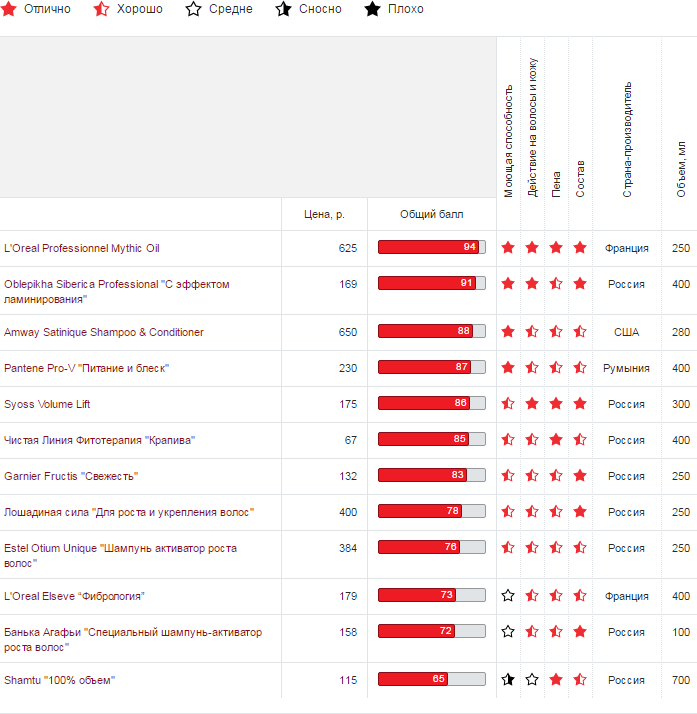
Task: Click country 'Румыния' in Pantene row
Action: point(626,368)
